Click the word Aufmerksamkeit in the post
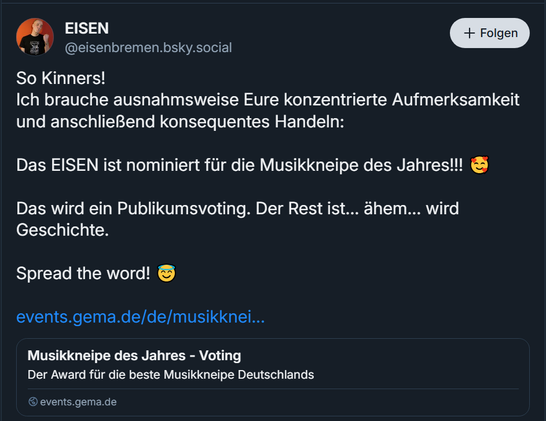The image size is (546, 421). tap(456, 100)
